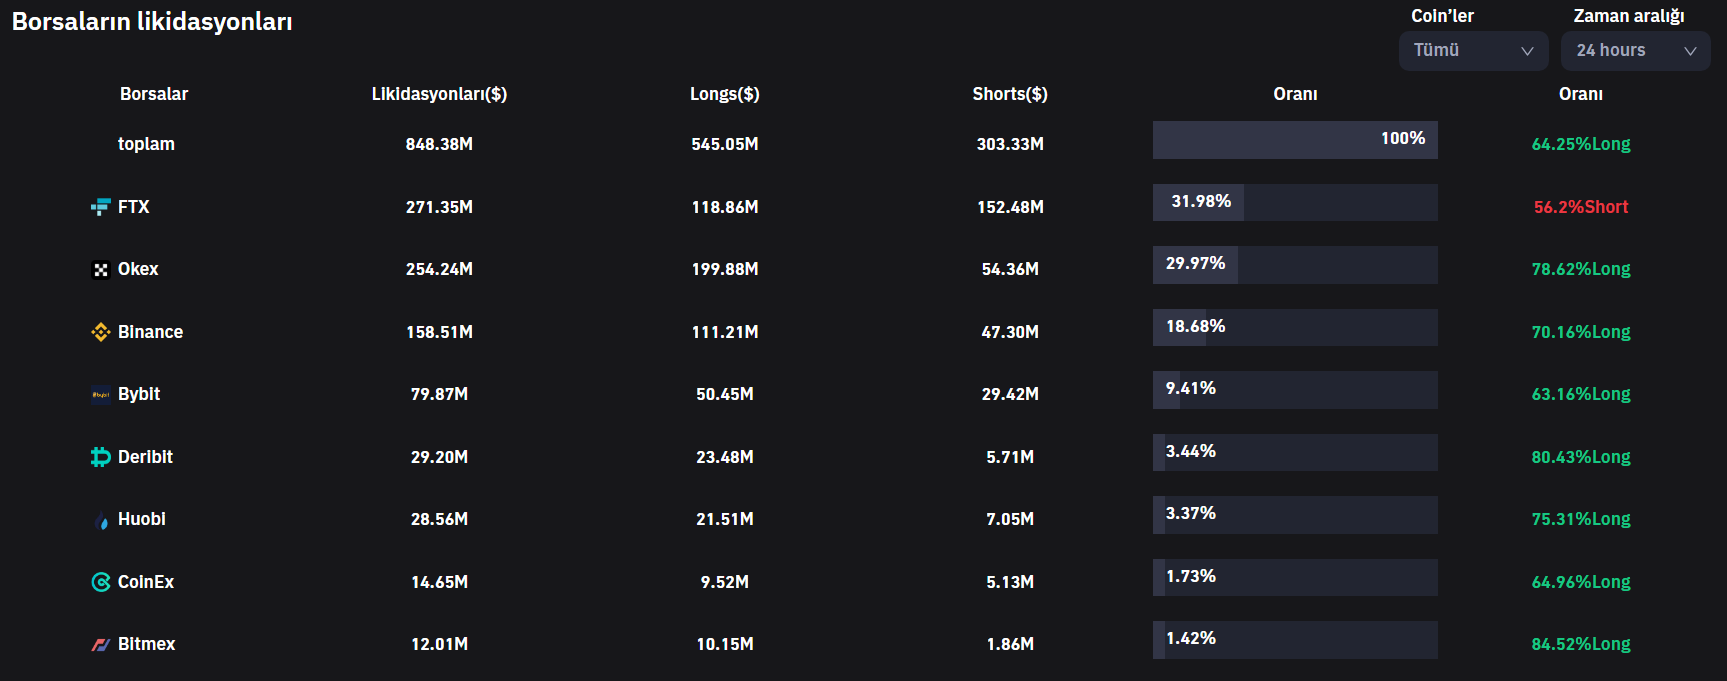Click the Deribit exchange logo icon

click(x=101, y=457)
